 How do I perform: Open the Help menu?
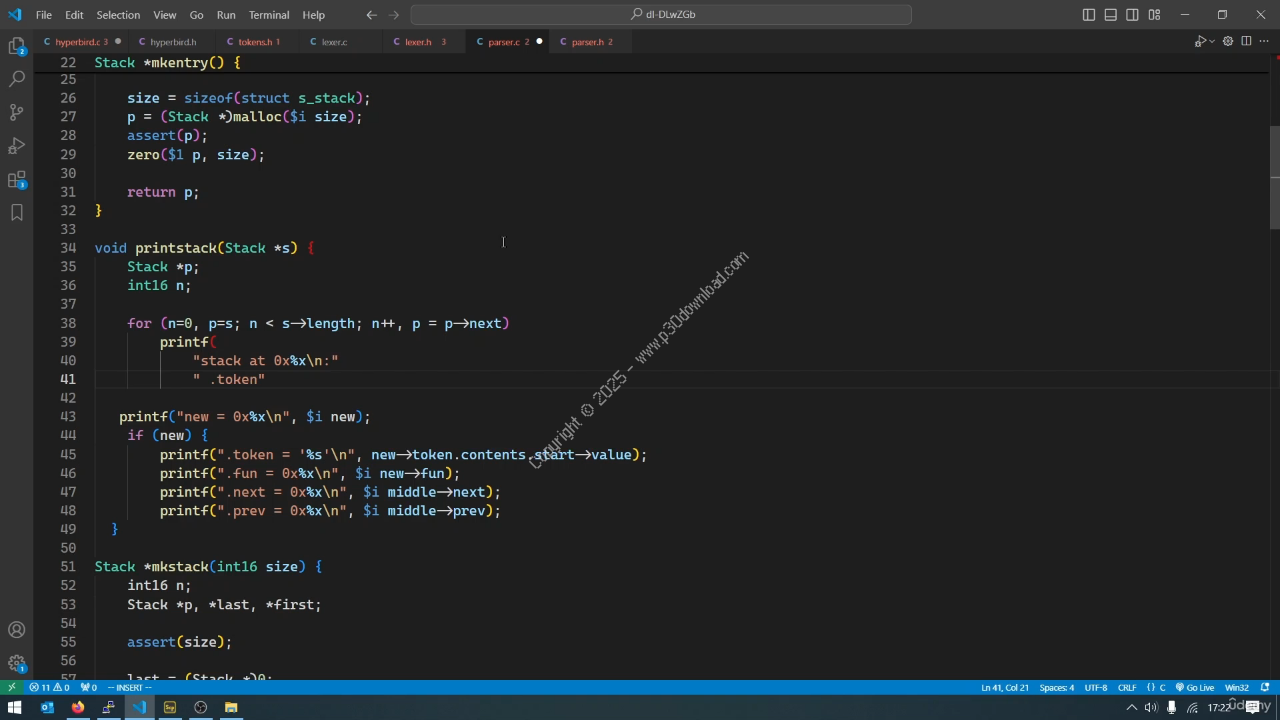(x=313, y=15)
